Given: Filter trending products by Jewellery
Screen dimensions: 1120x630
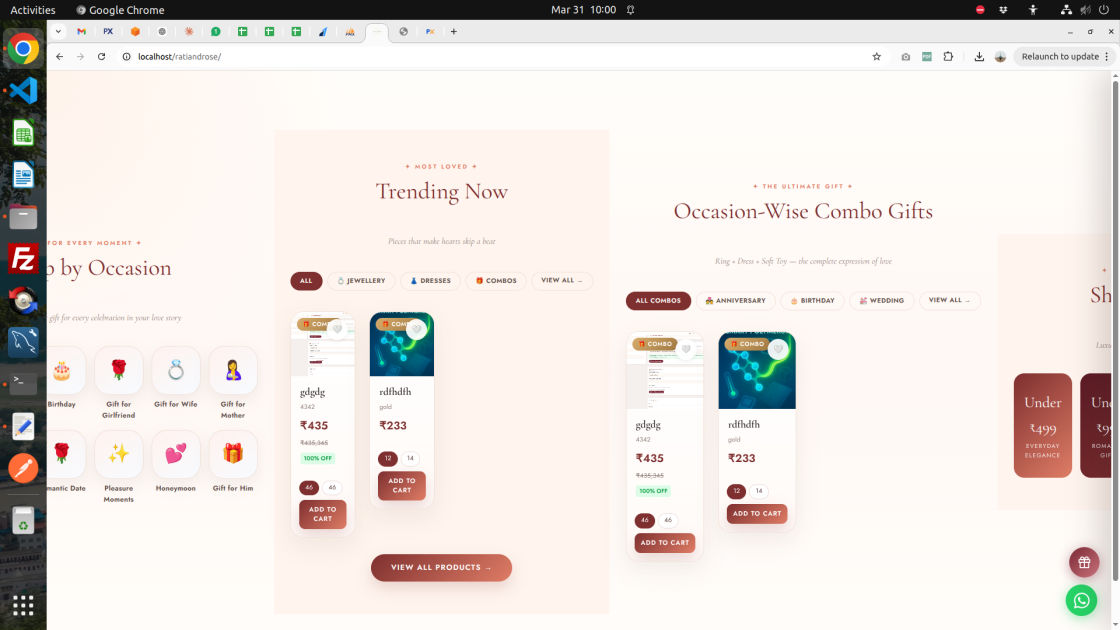Looking at the screenshot, I should coord(361,281).
